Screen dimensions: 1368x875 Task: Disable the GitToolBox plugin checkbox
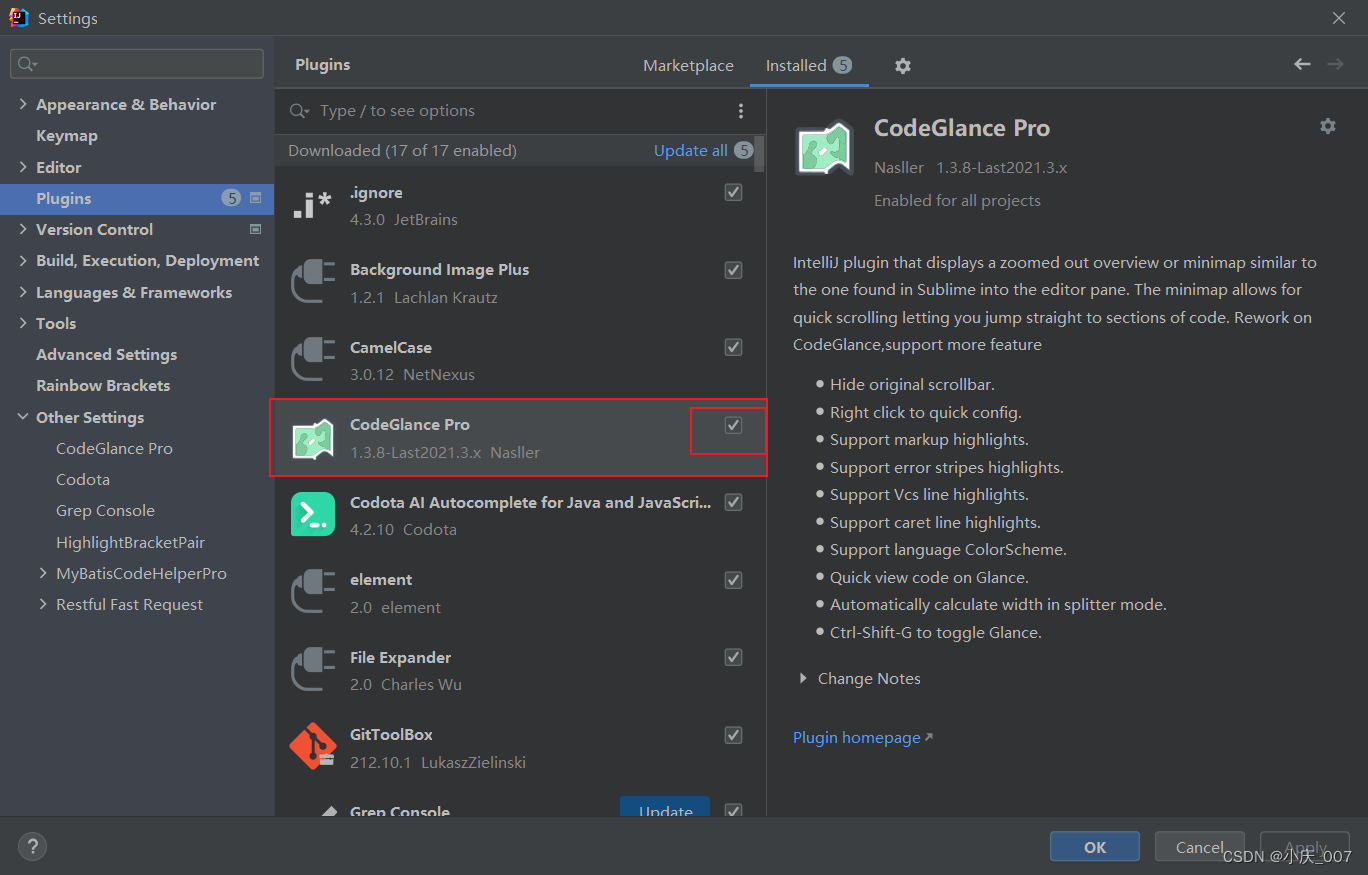(x=734, y=735)
